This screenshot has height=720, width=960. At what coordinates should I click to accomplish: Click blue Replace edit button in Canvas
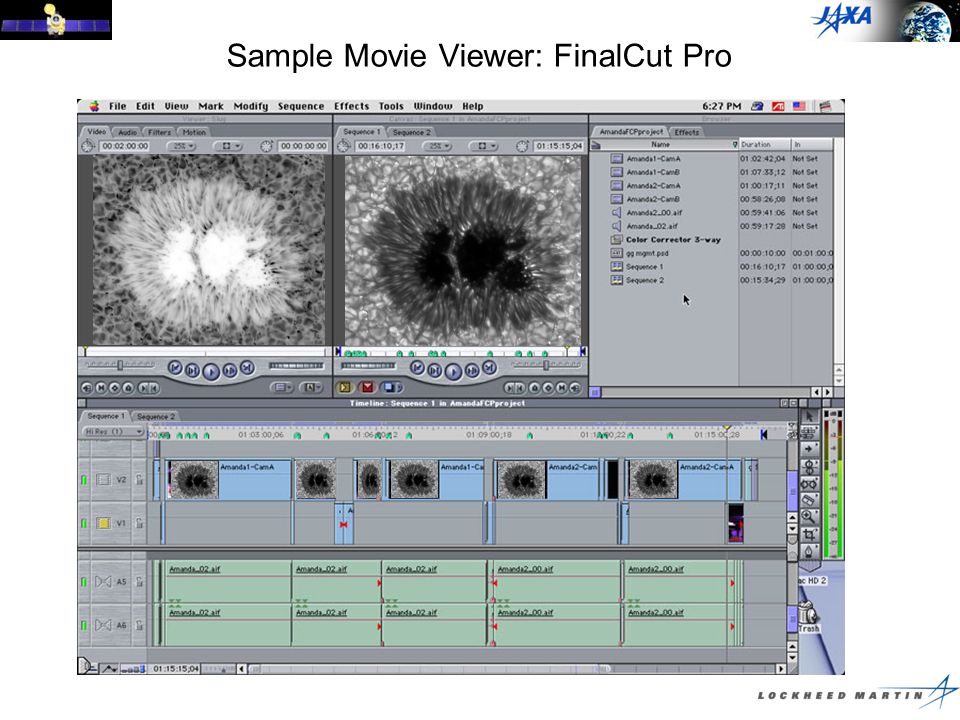pos(390,387)
